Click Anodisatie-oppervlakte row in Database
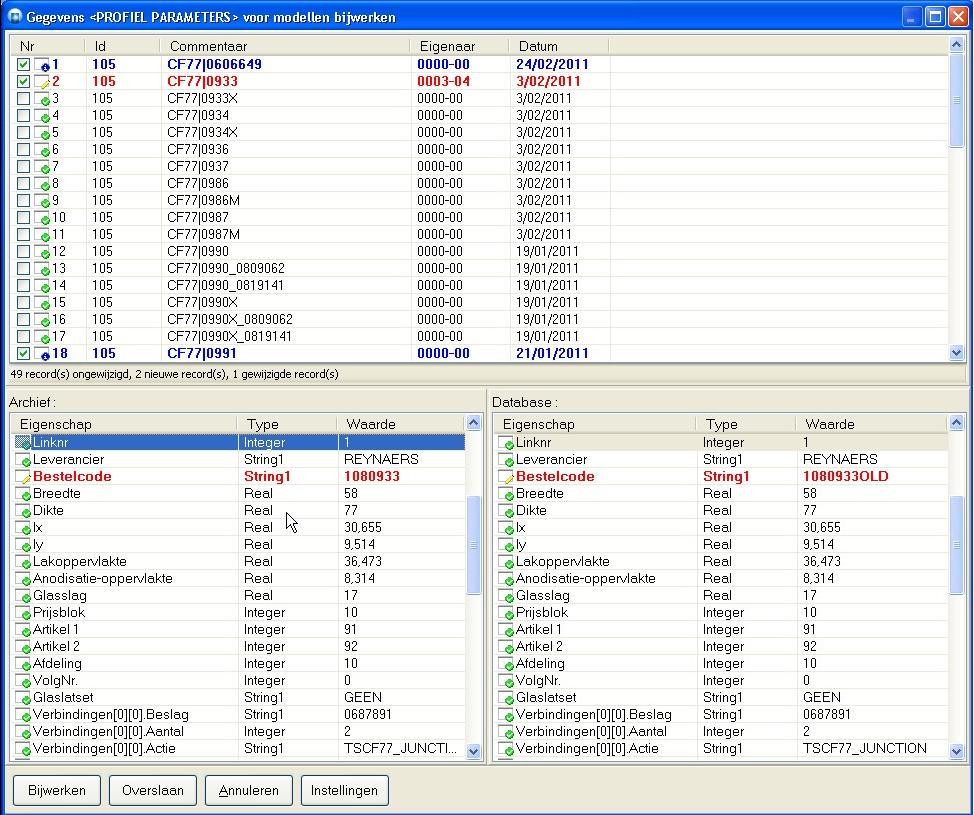The height and width of the screenshot is (815, 974). click(x=722, y=579)
